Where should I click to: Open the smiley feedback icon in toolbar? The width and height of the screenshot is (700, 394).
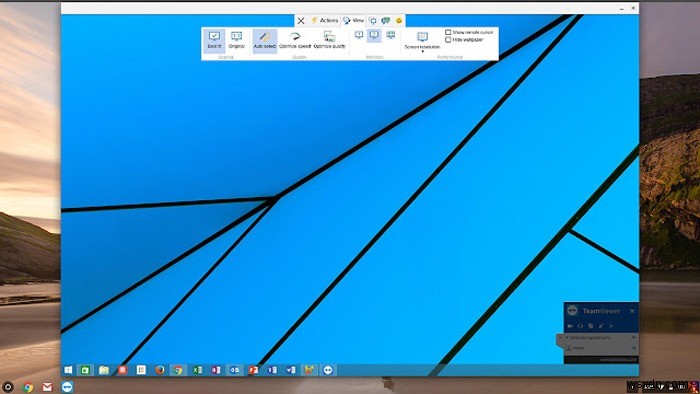click(399, 21)
